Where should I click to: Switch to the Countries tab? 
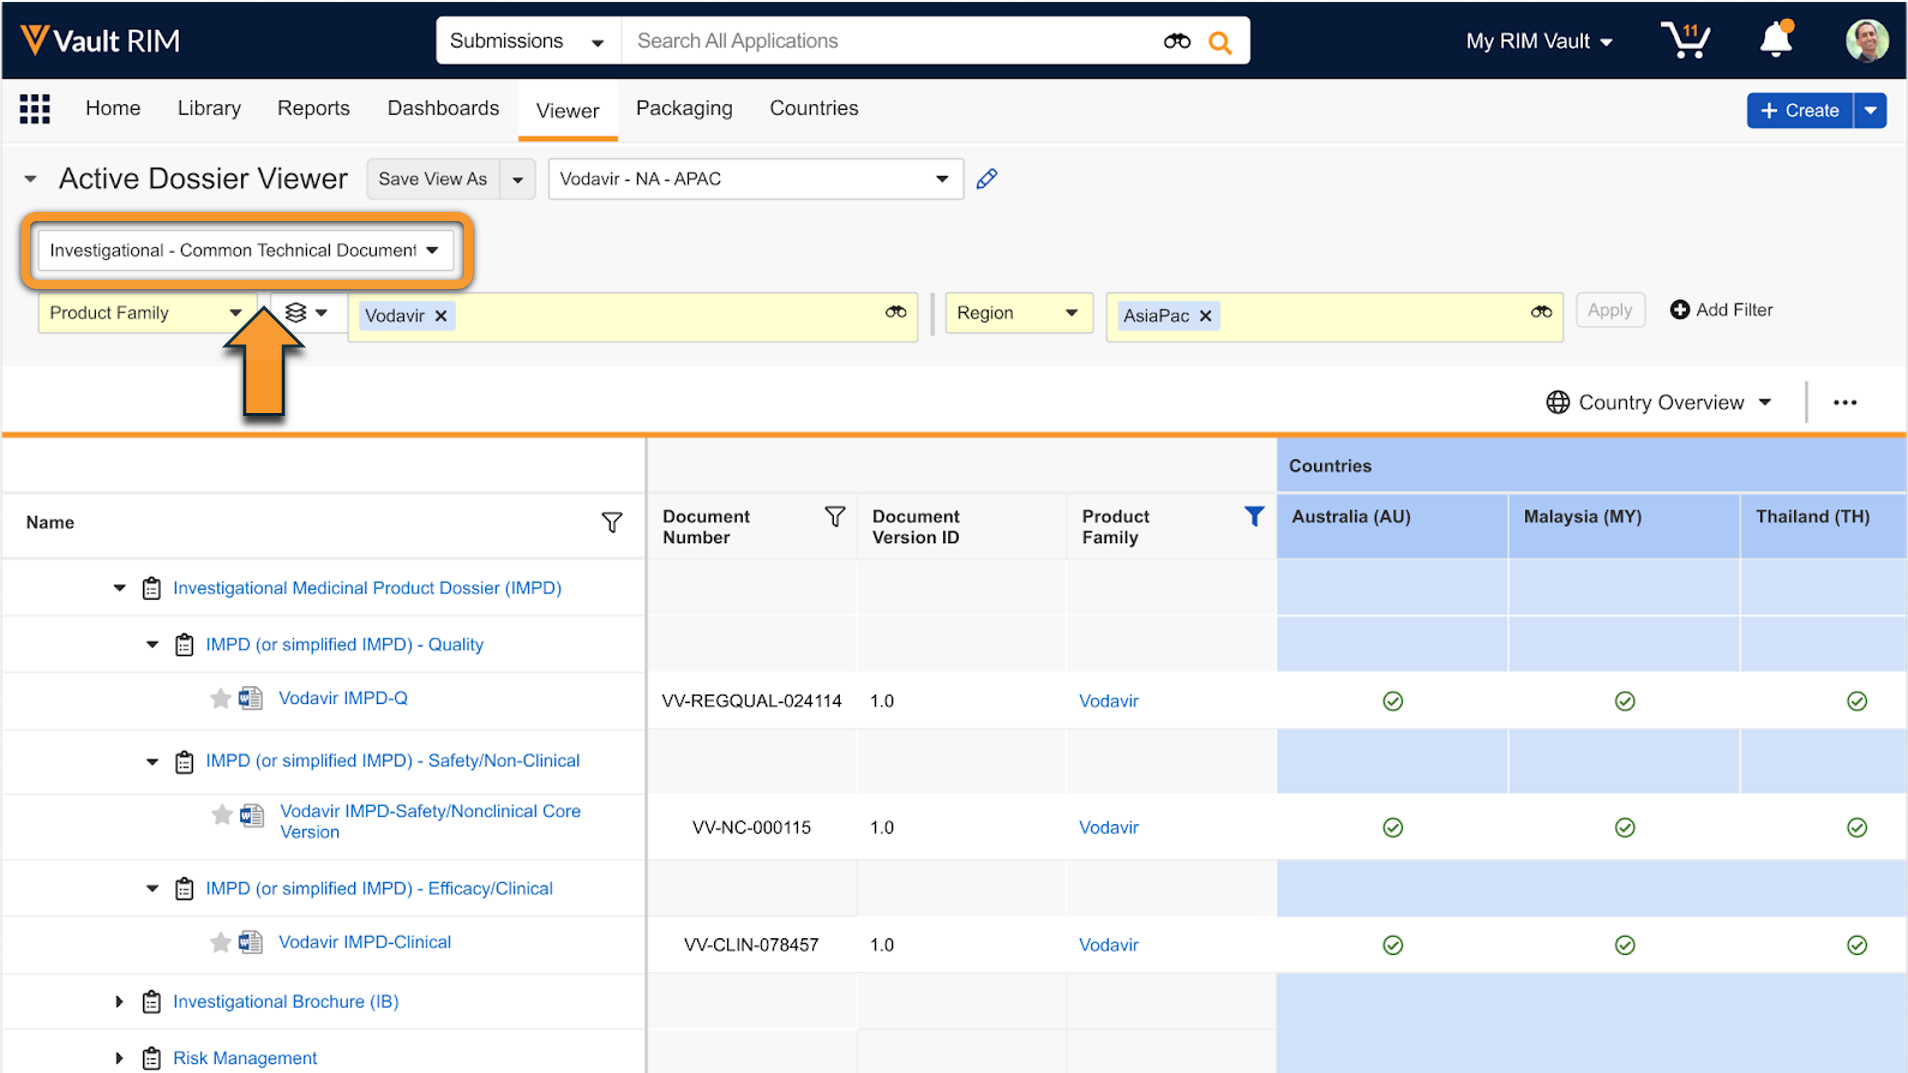814,108
